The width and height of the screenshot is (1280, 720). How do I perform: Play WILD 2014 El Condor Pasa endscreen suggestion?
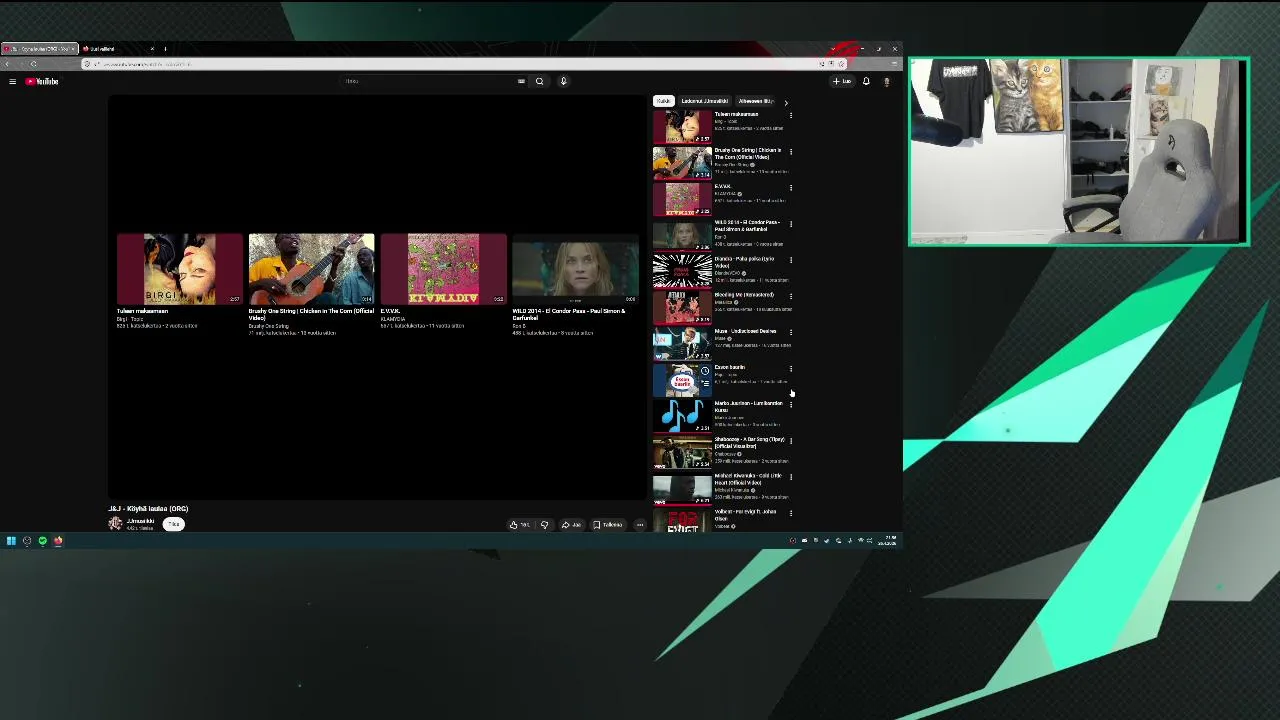576,269
